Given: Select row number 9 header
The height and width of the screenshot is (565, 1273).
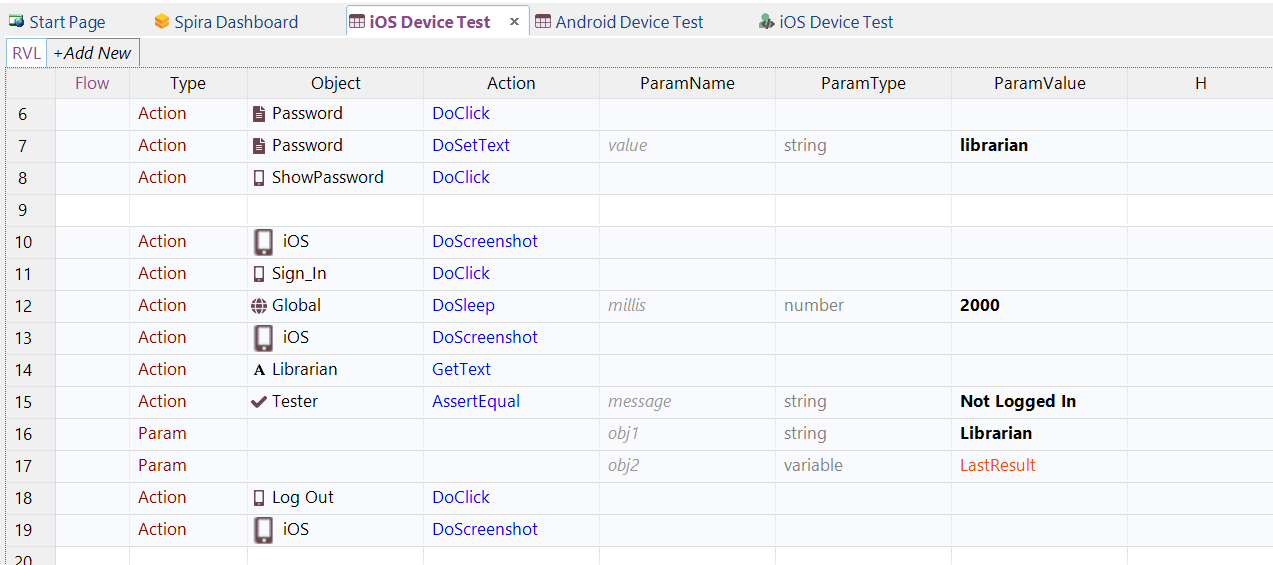Looking at the screenshot, I should (30, 210).
